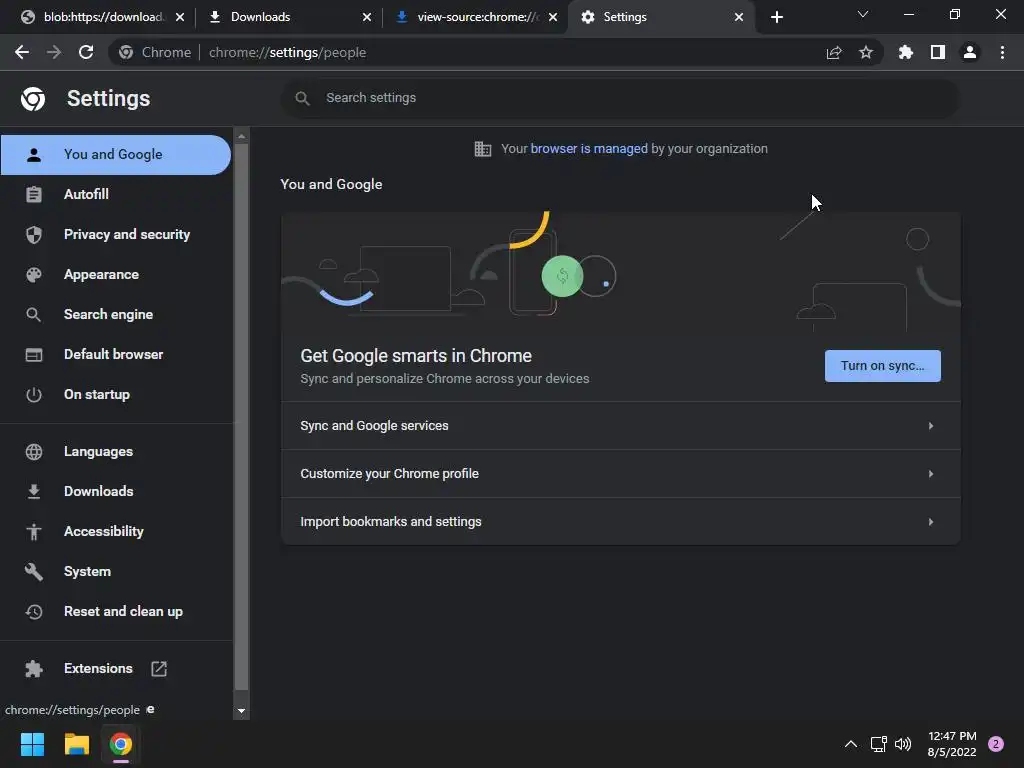Click the Accessibility figure icon
The image size is (1024, 768).
34,532
